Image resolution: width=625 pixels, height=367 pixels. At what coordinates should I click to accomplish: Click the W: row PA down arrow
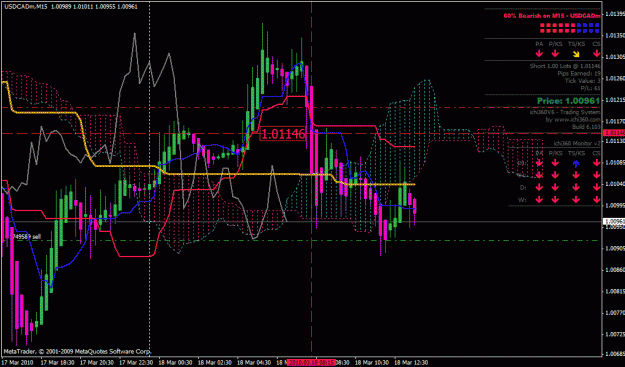[539, 200]
